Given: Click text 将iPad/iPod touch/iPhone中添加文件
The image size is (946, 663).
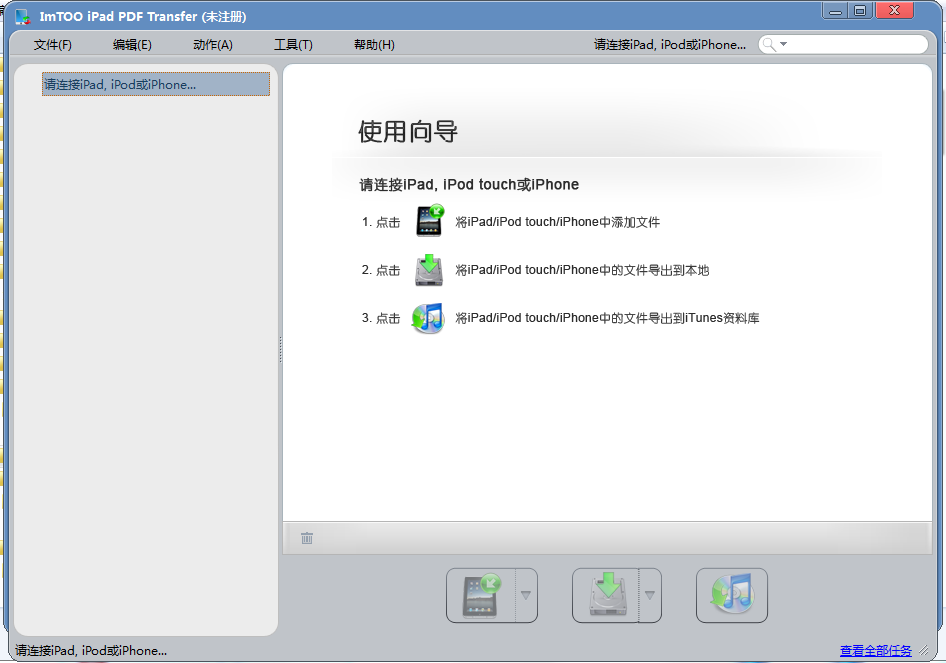Looking at the screenshot, I should tap(557, 222).
